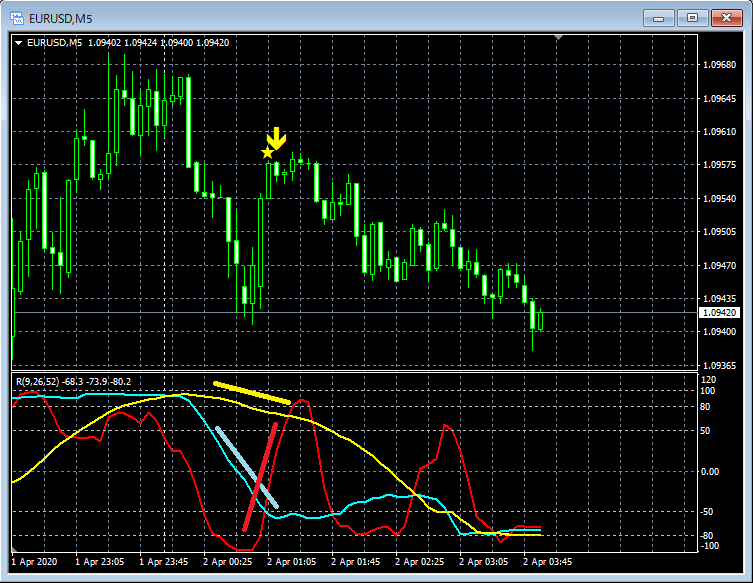The image size is (753, 583).
Task: Click the 2 Apr 02:25 time label
Action: (419, 561)
